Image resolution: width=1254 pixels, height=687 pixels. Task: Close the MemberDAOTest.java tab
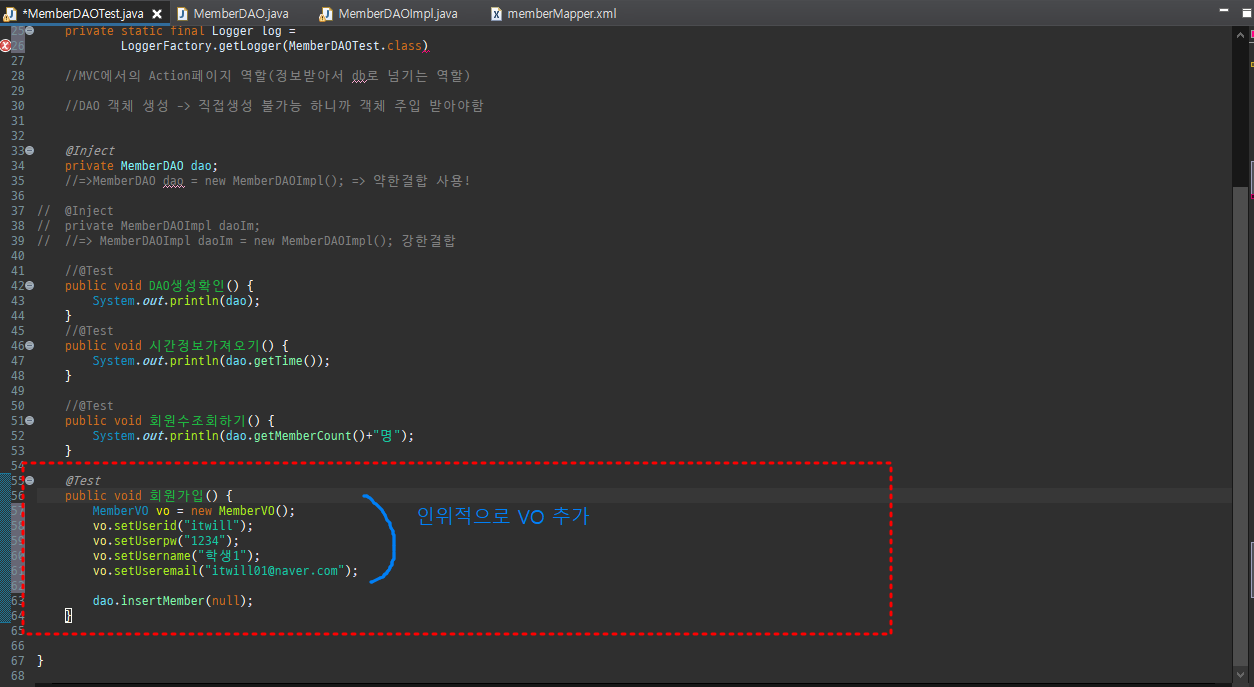tap(157, 14)
